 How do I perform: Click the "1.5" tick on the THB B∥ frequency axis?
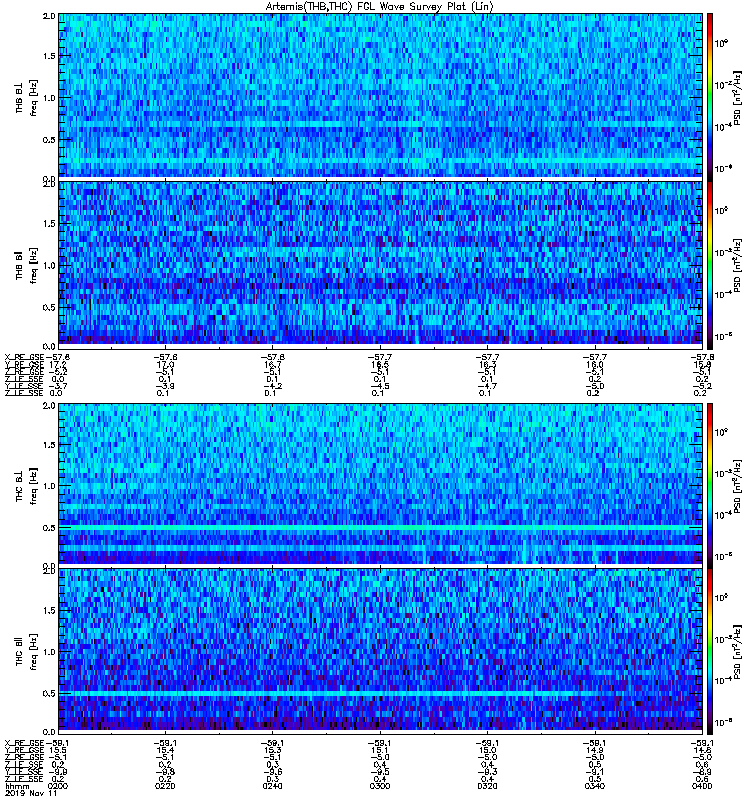click(49, 224)
